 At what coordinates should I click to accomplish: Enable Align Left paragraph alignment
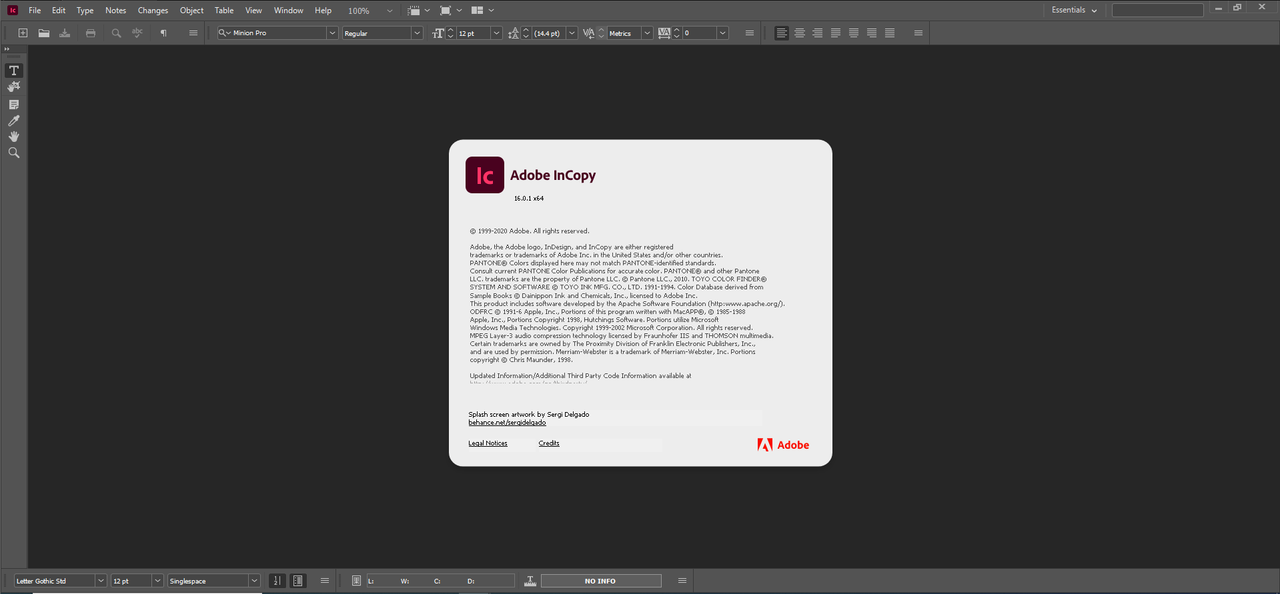coord(782,33)
